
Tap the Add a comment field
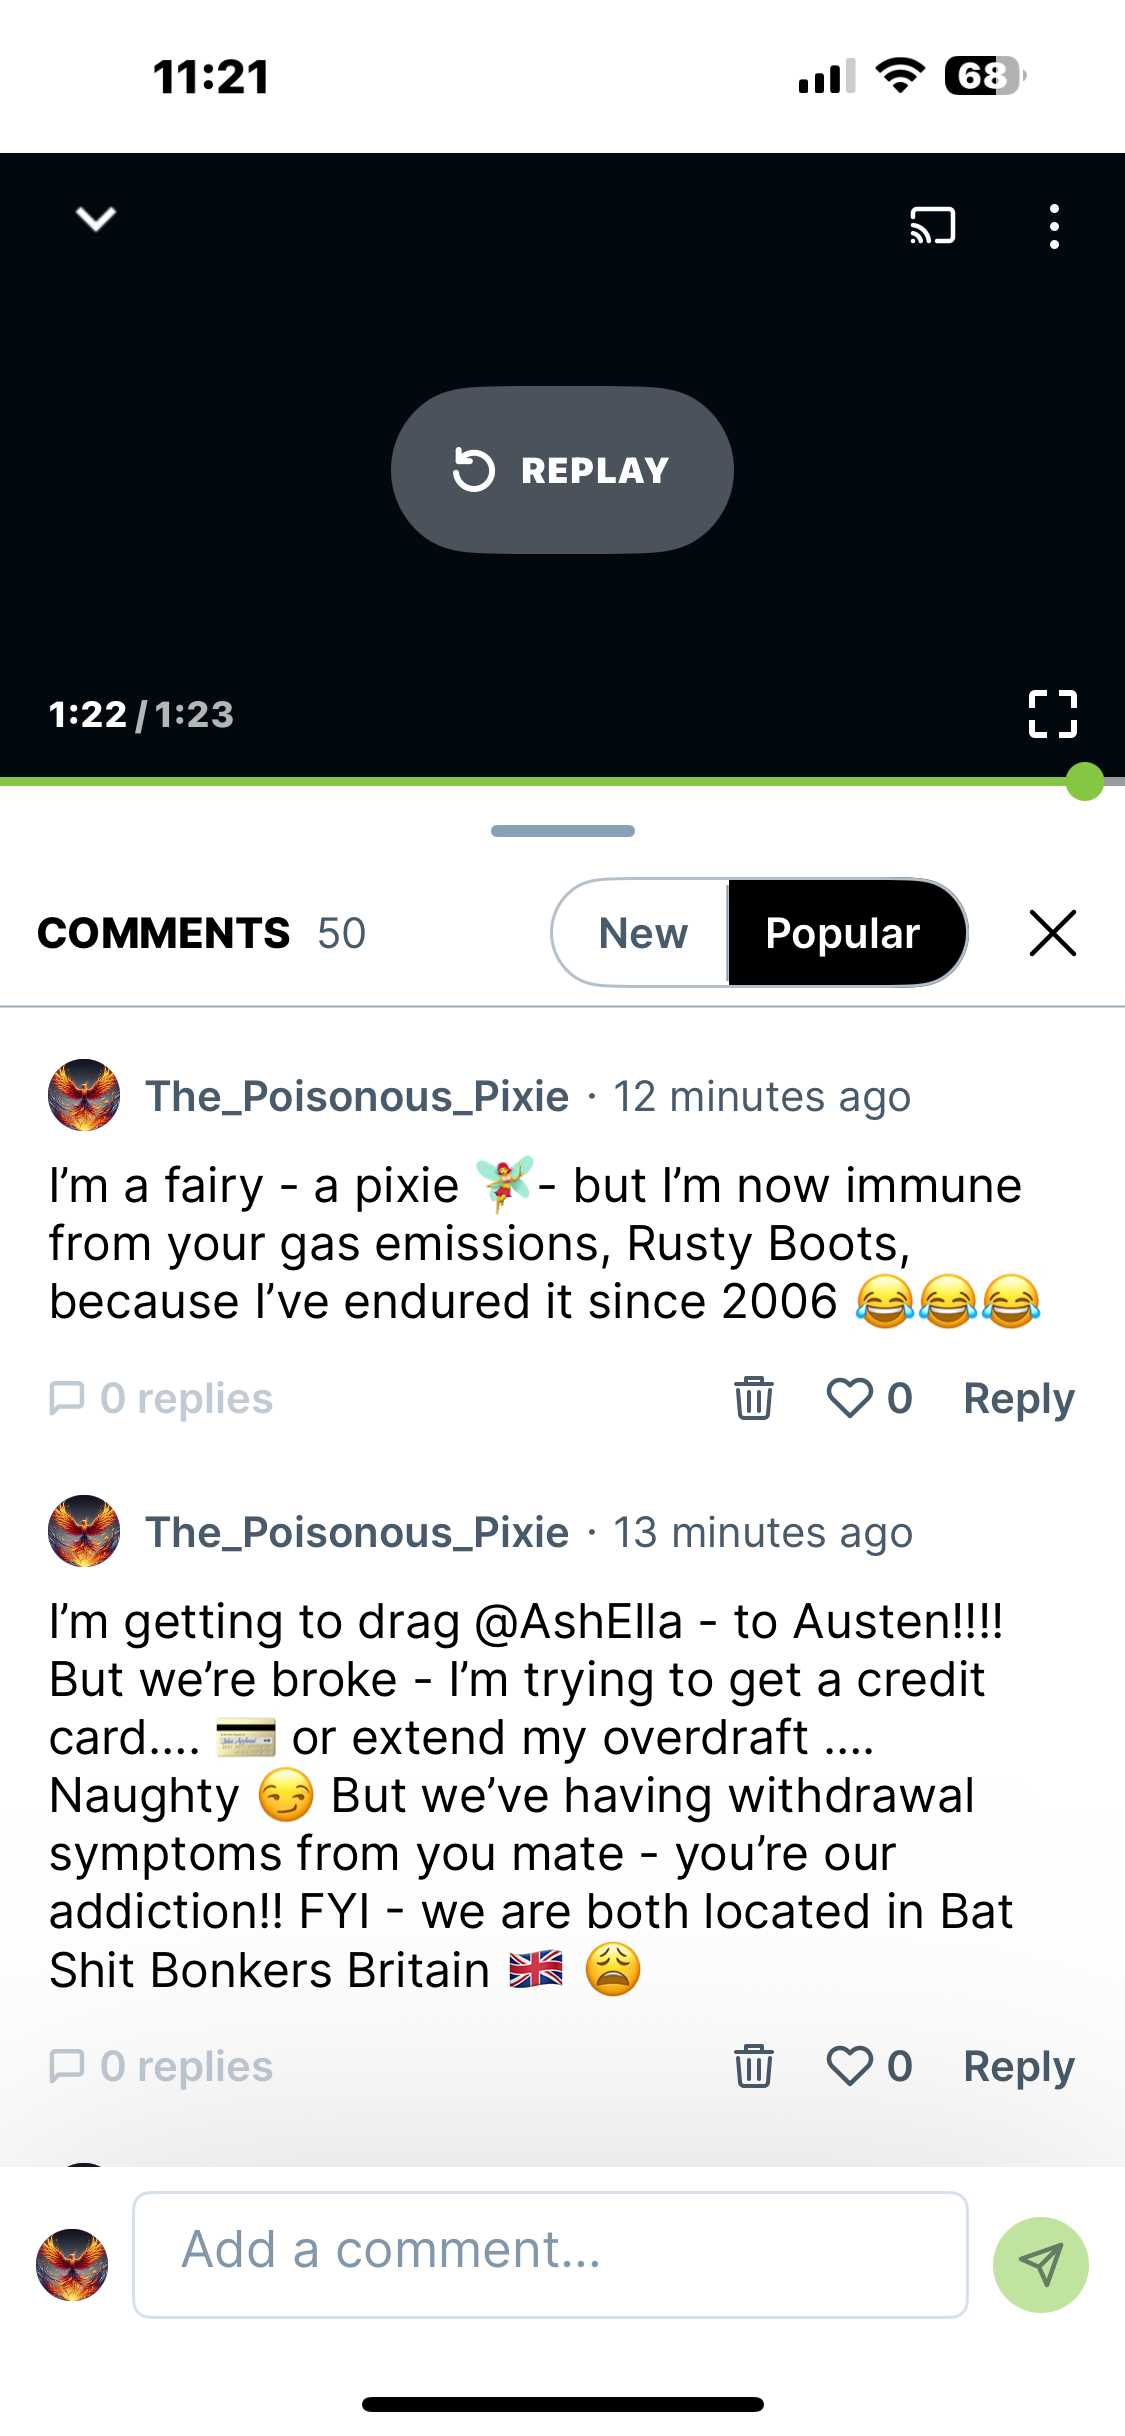pyautogui.click(x=550, y=2254)
